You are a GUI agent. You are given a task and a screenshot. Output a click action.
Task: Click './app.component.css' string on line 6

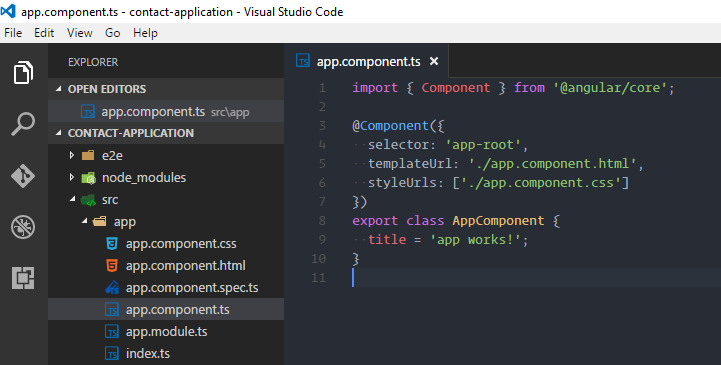(541, 183)
